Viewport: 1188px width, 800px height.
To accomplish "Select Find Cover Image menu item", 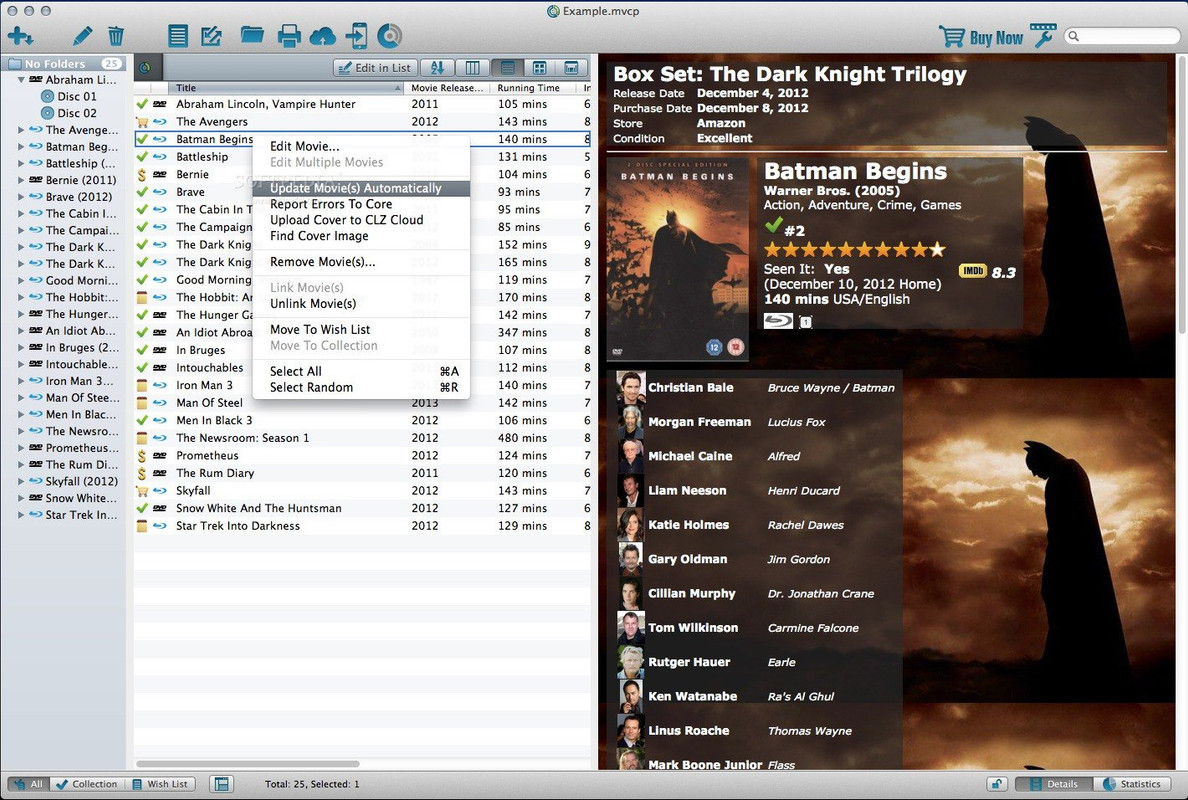I will point(361,236).
